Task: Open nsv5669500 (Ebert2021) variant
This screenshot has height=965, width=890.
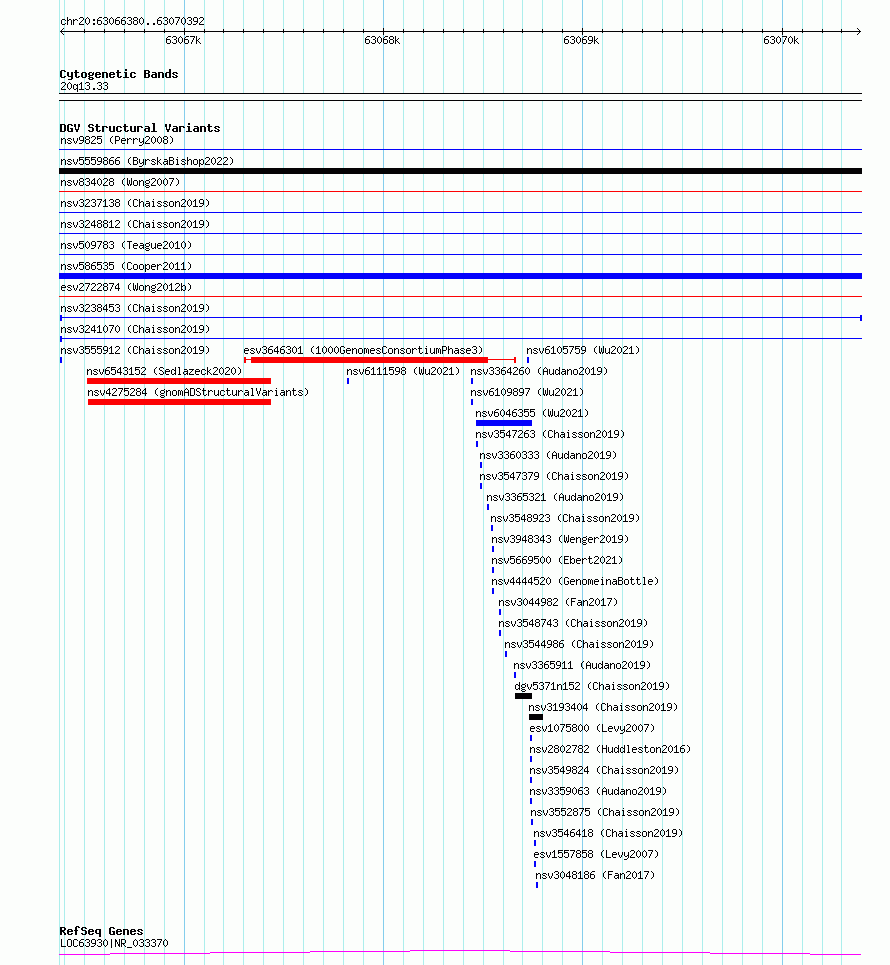Action: click(x=557, y=560)
